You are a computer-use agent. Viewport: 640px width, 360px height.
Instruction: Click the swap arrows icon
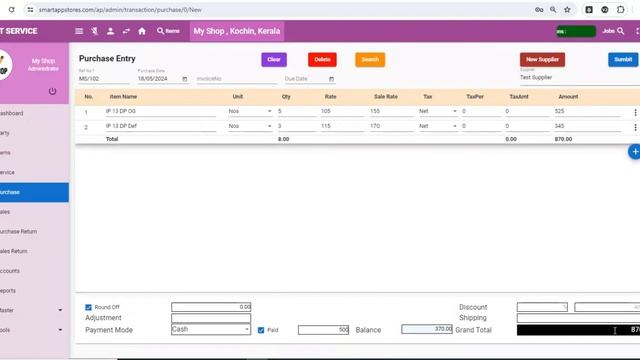[126, 31]
